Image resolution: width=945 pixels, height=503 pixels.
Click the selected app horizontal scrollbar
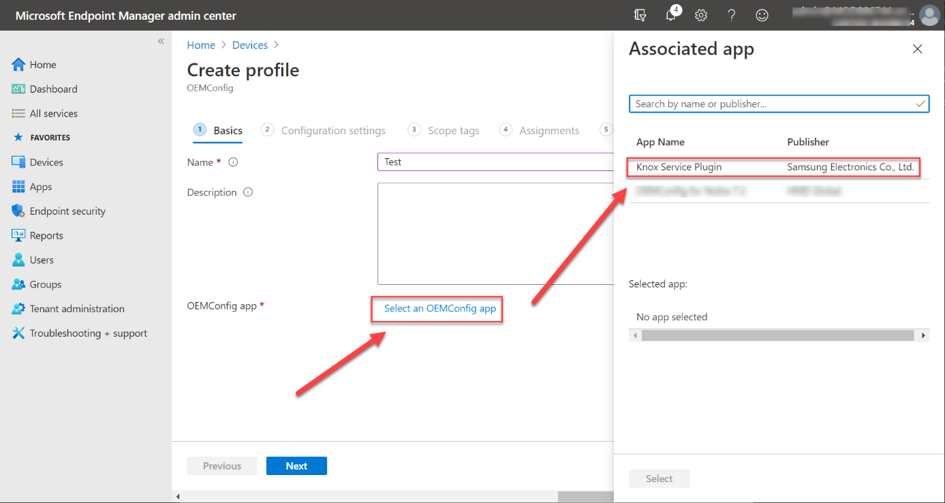[x=777, y=336]
